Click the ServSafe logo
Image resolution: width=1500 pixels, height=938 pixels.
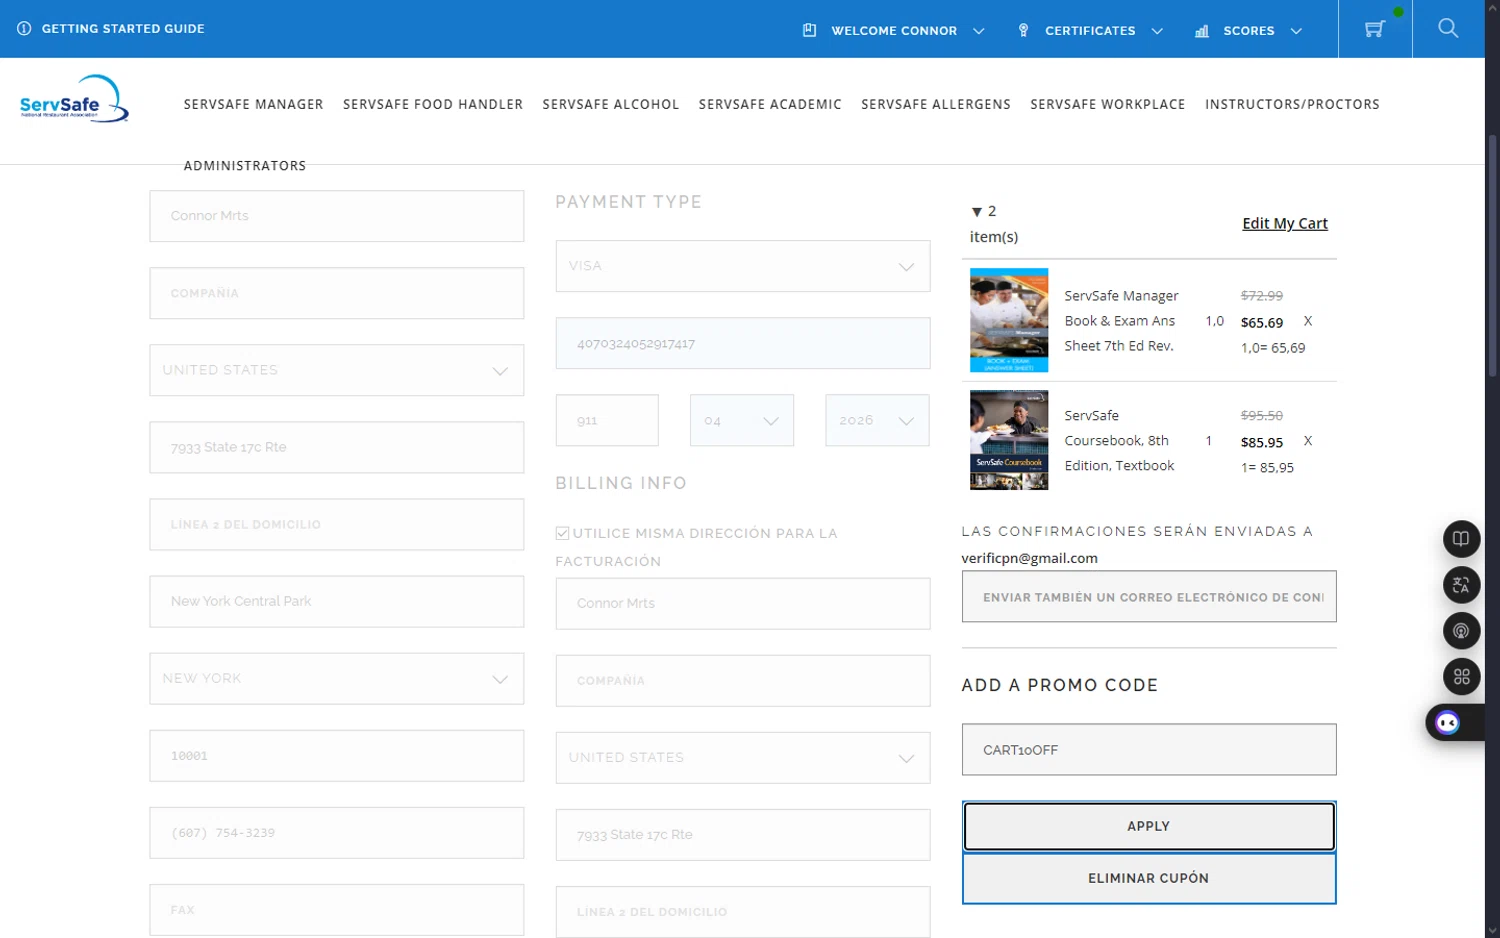click(x=74, y=99)
